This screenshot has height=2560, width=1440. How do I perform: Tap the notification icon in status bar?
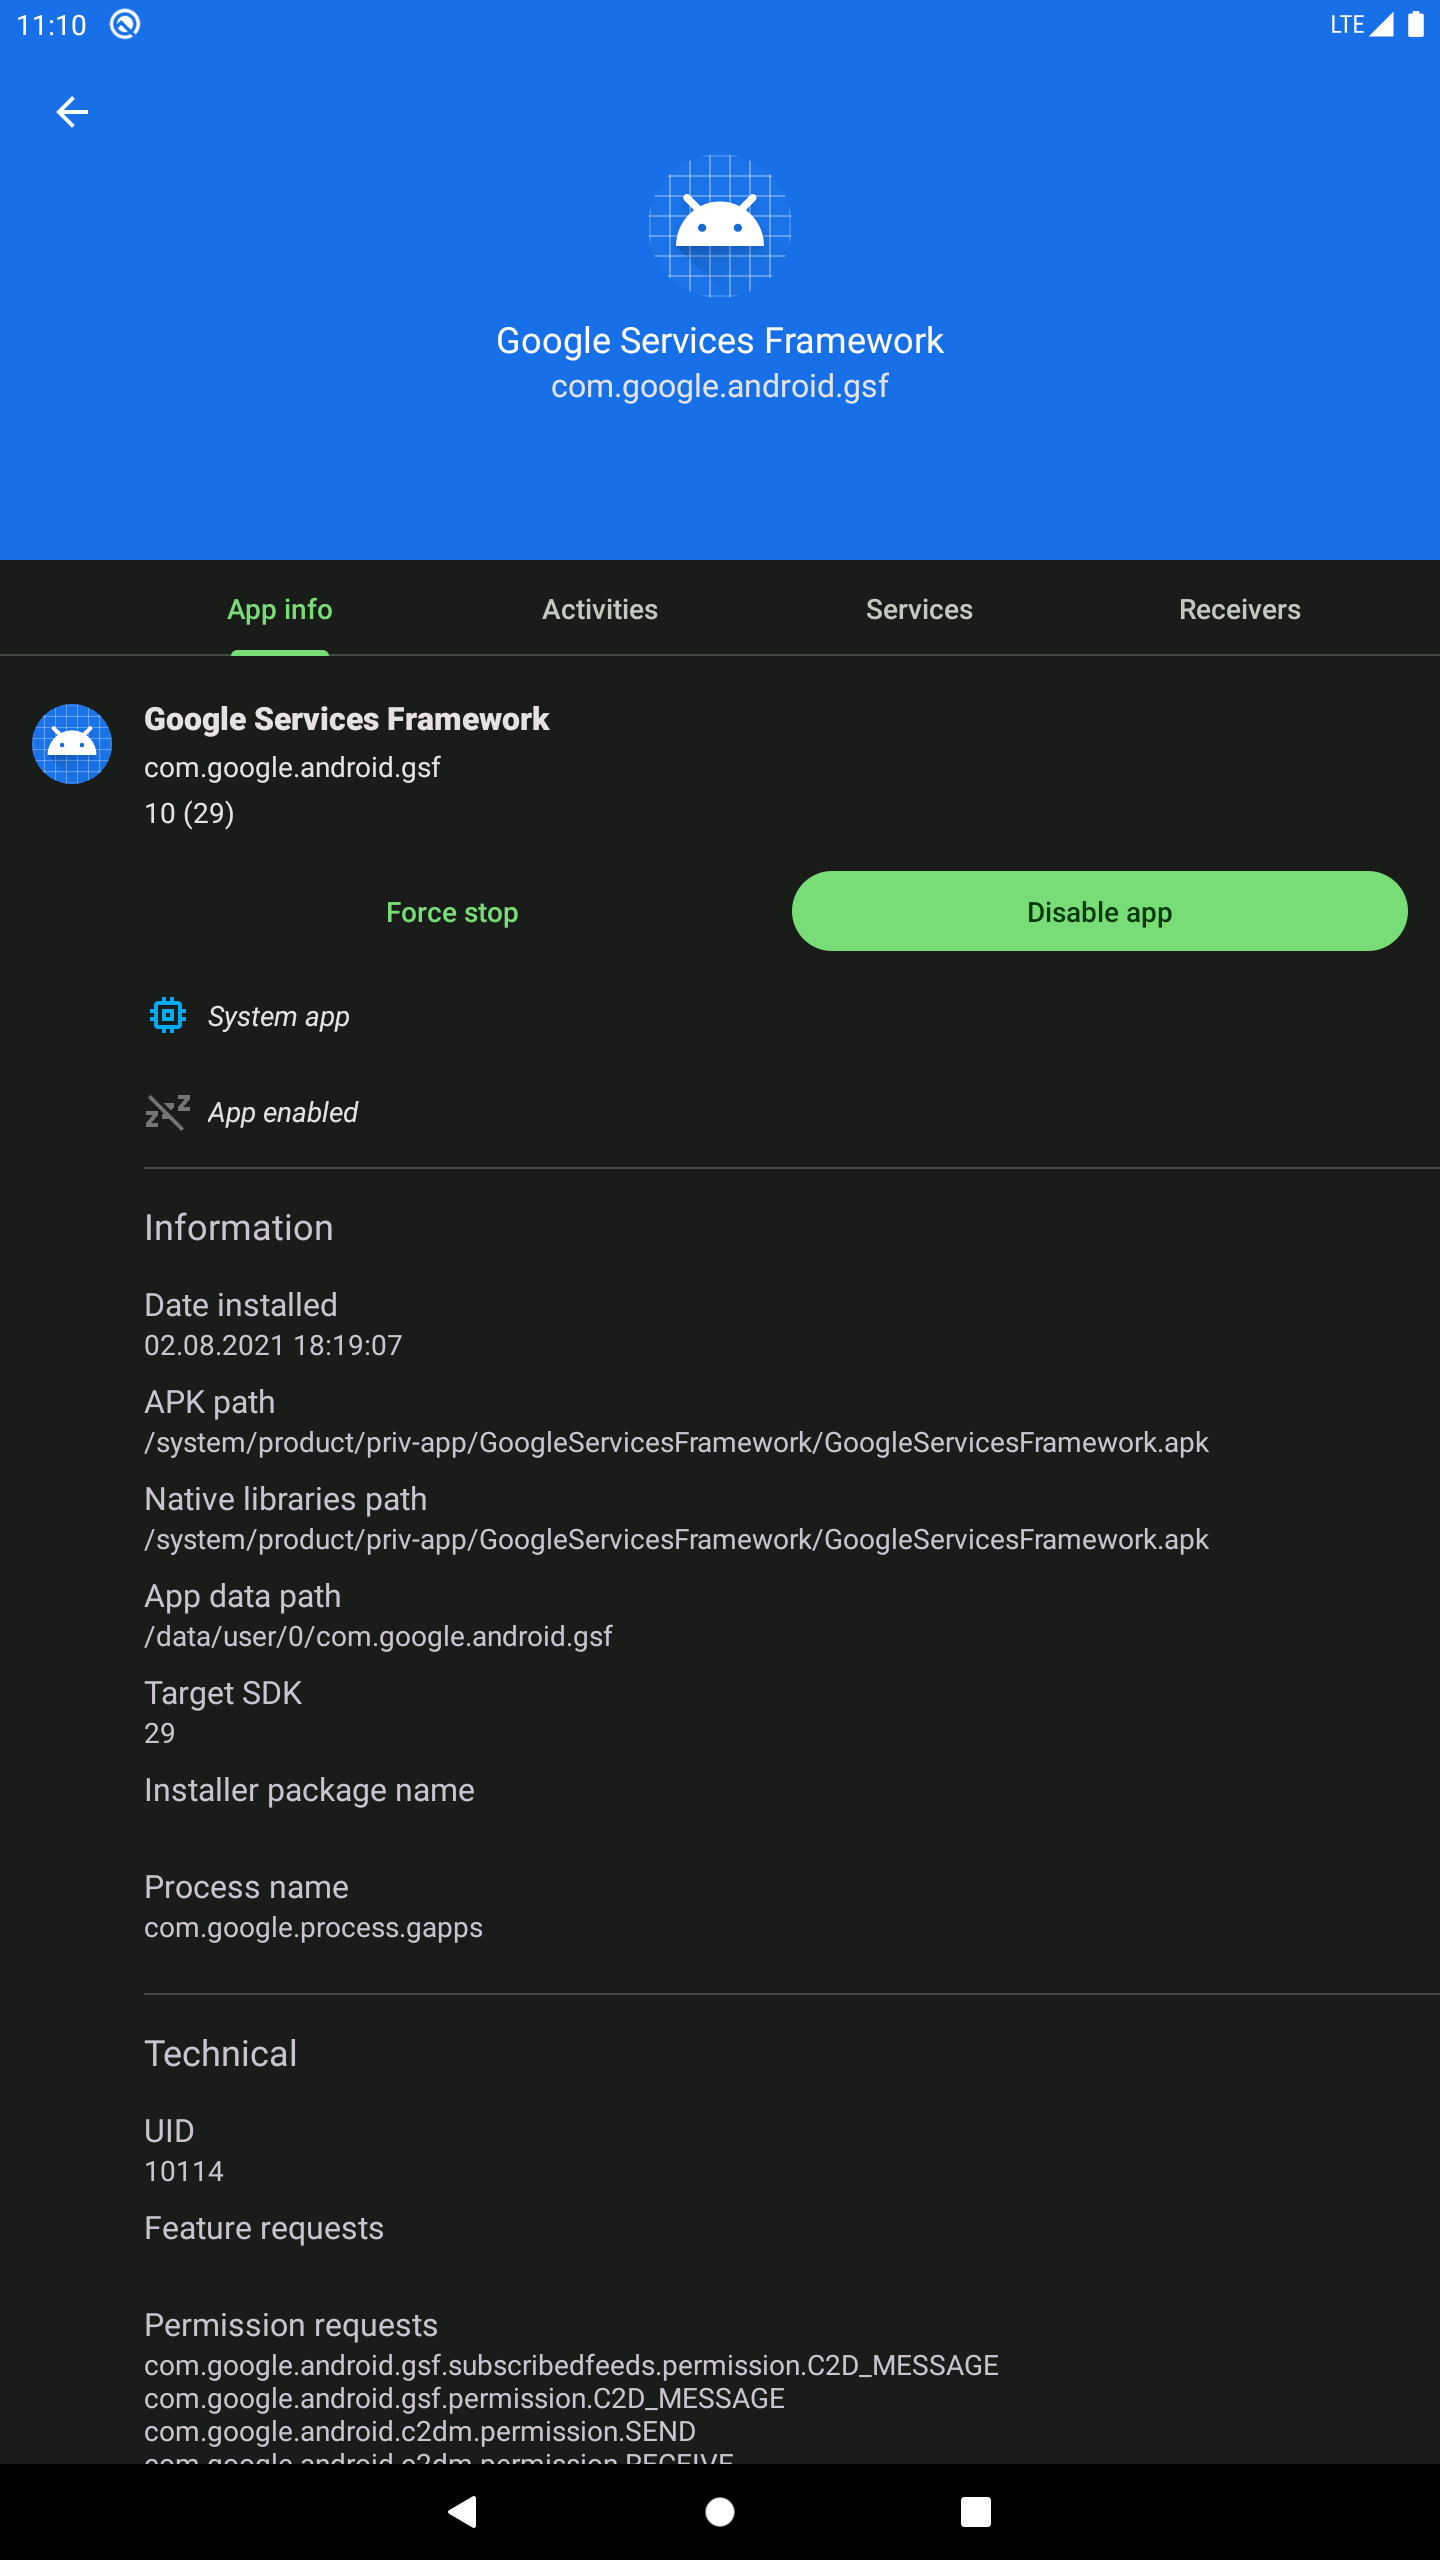pyautogui.click(x=125, y=24)
